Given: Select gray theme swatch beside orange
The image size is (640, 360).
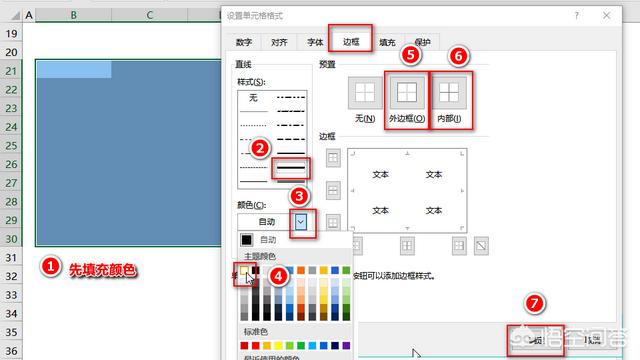Looking at the screenshot, I should [312, 270].
